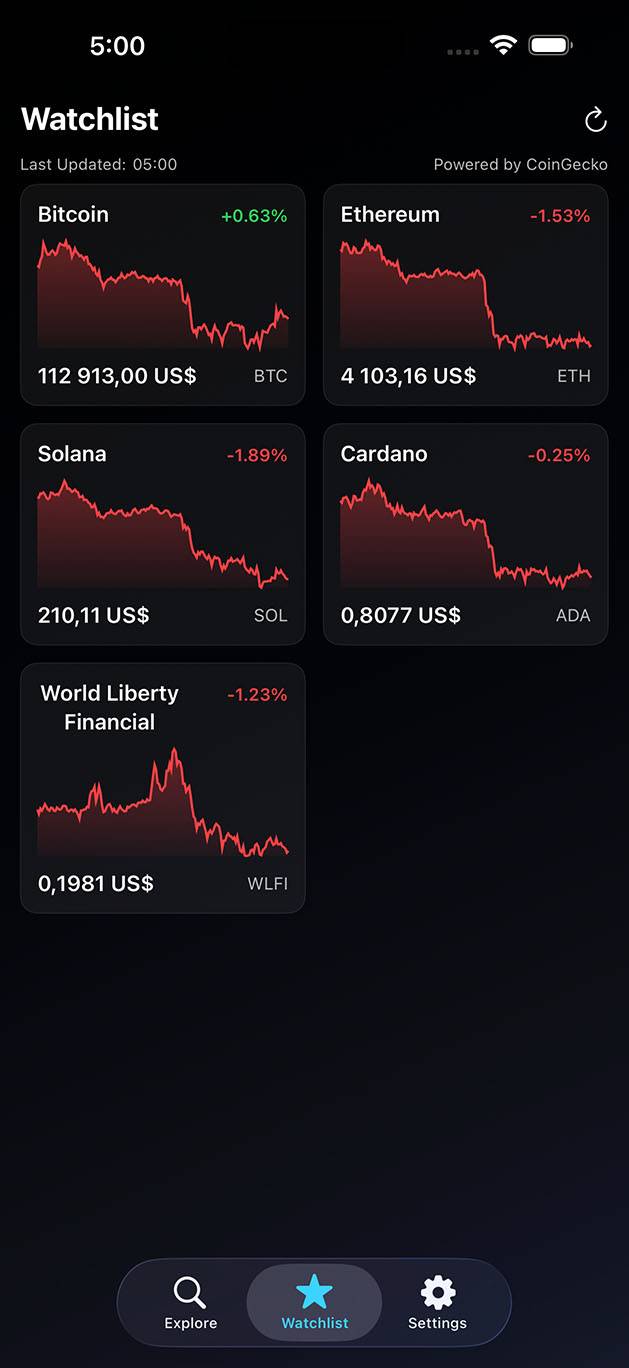Select the Cardano watchlist card
The width and height of the screenshot is (629, 1368).
click(x=465, y=534)
